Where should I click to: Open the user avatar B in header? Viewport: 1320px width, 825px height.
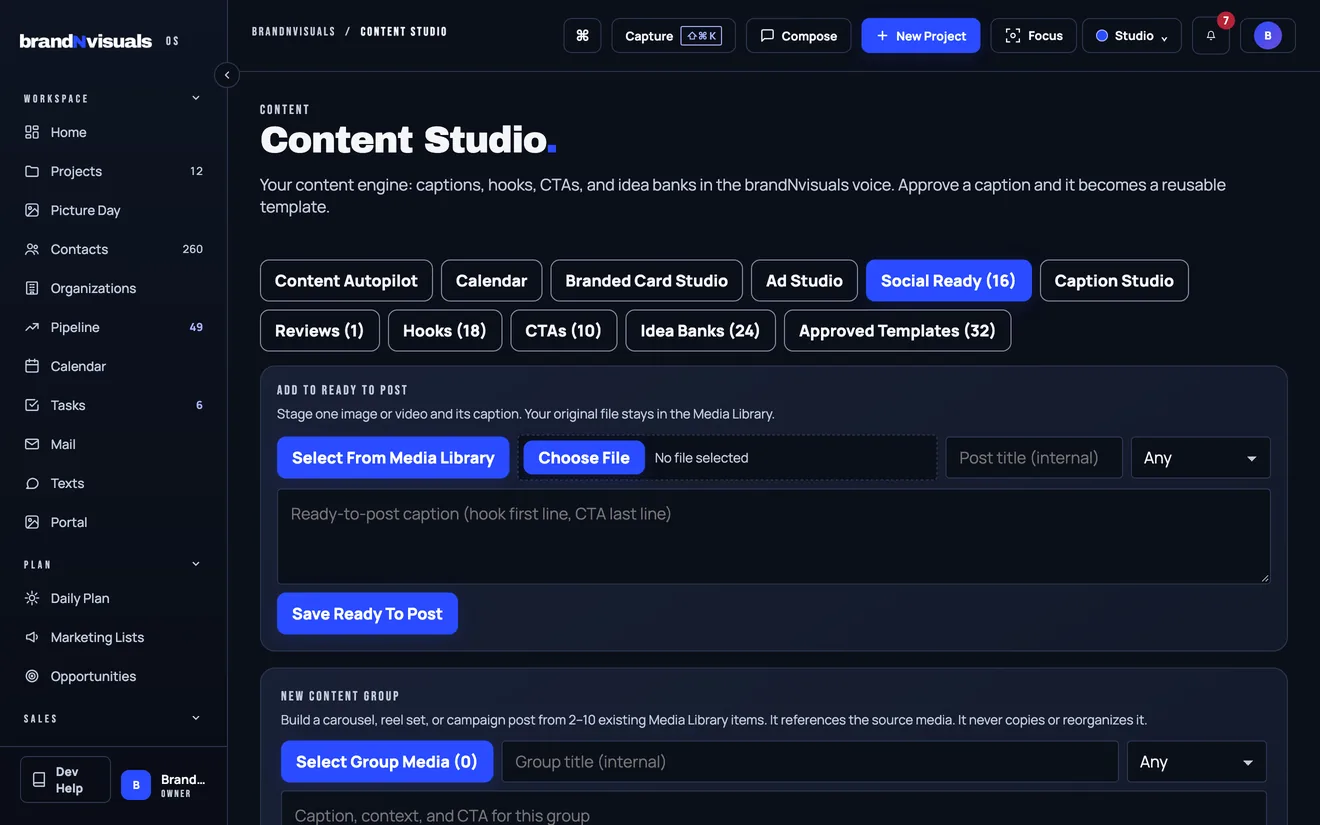pos(1268,35)
